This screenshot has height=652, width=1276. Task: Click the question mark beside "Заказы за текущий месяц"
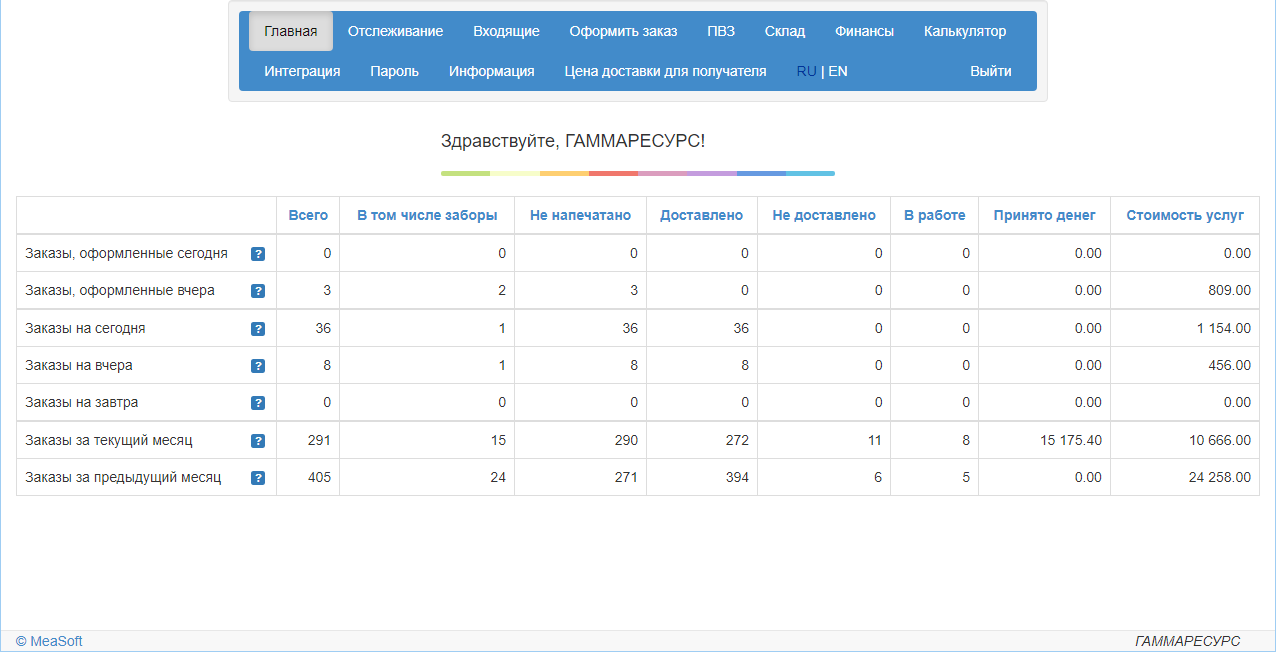click(x=258, y=440)
